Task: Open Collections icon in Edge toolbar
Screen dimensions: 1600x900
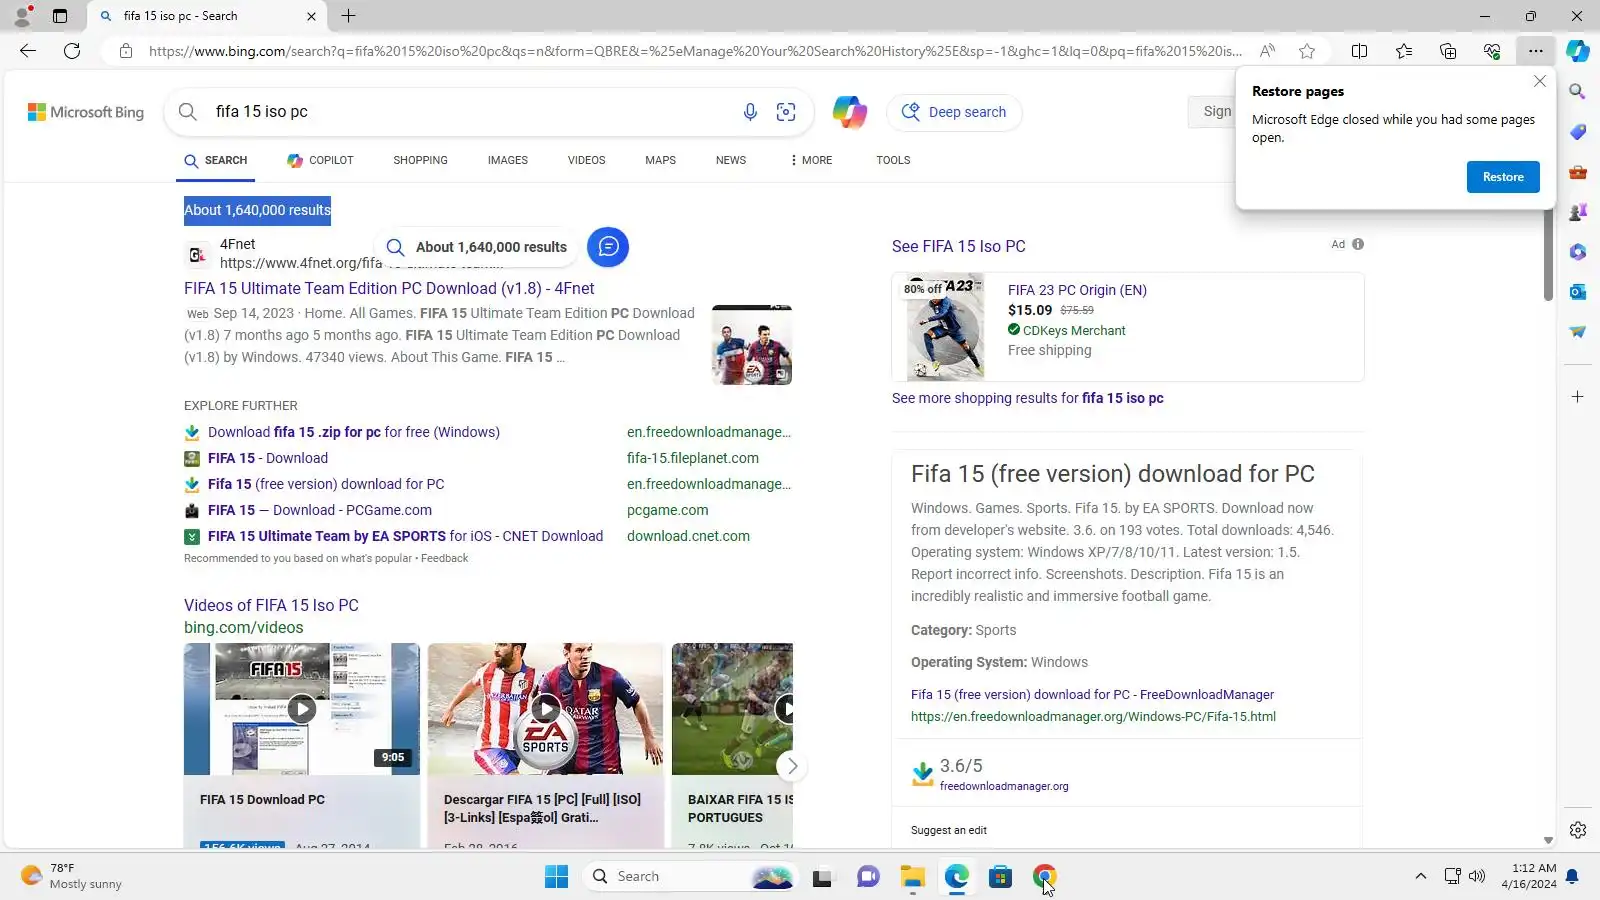Action: click(x=1448, y=51)
